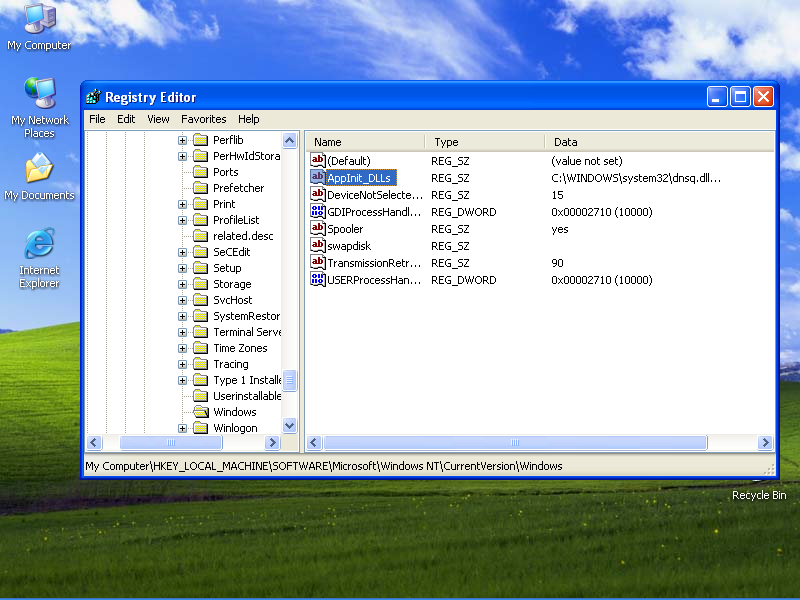Screen dimensions: 800x600
Task: Expand the Storage key
Action: (x=182, y=284)
